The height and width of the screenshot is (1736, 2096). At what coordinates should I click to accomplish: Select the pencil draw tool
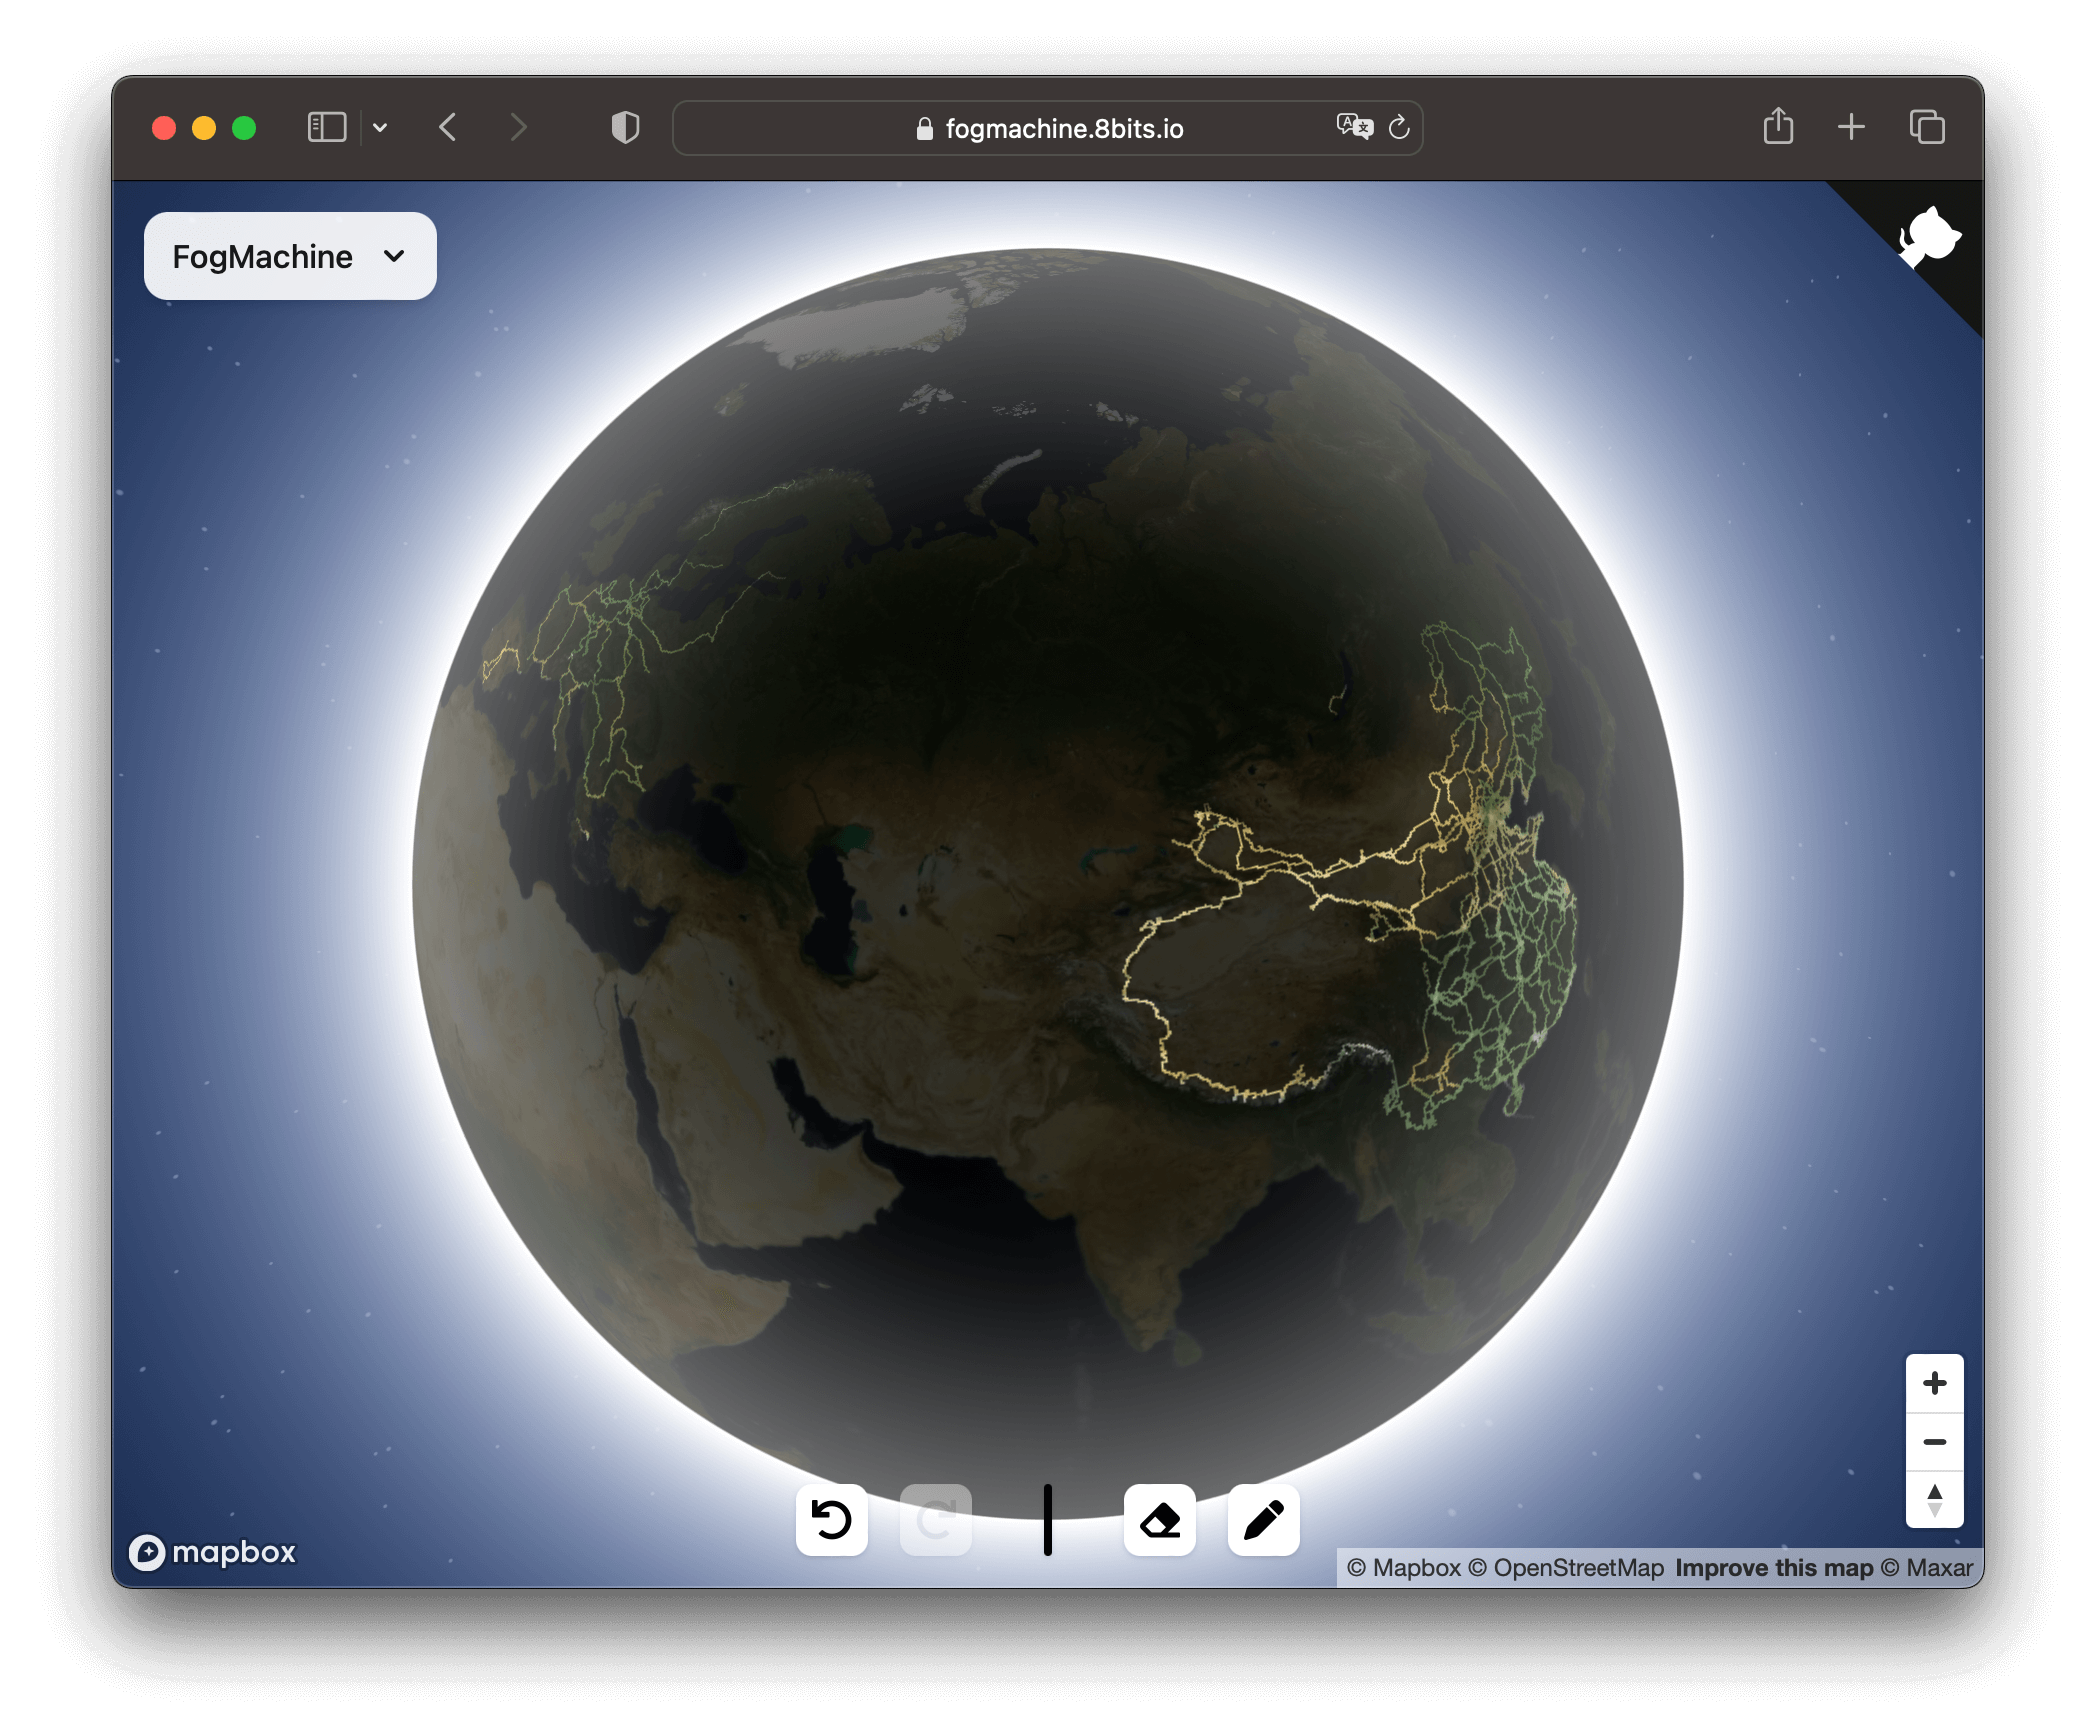(1263, 1520)
